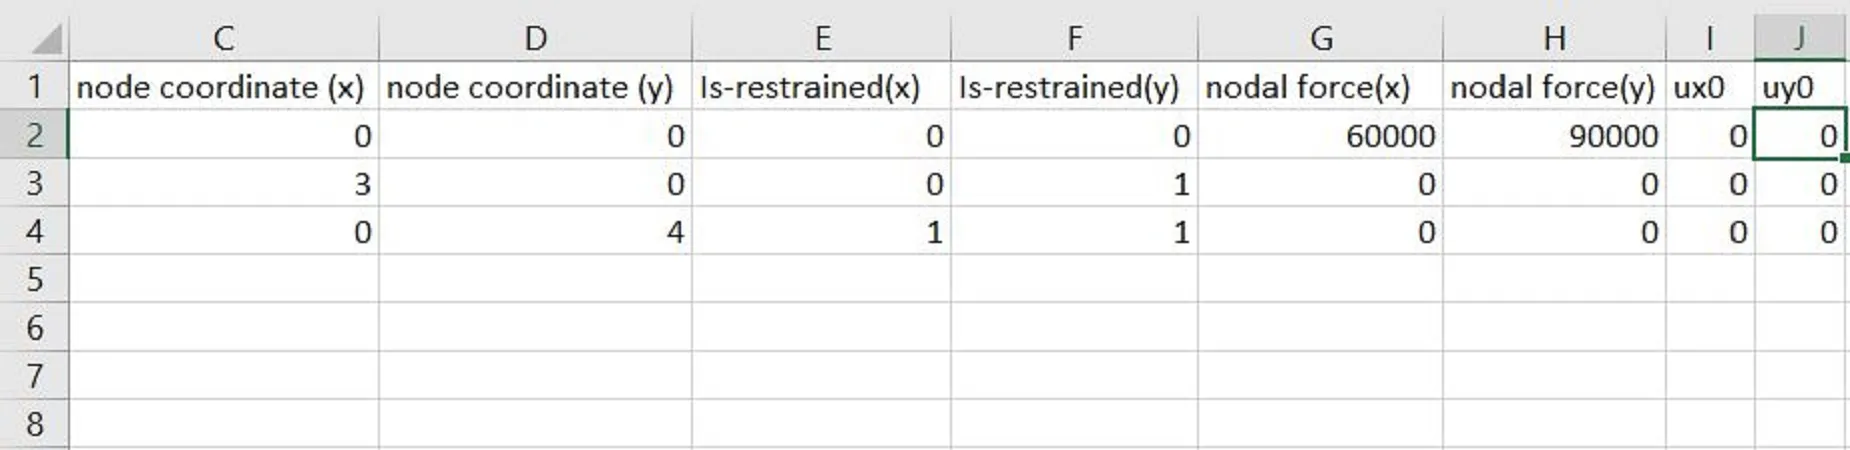Click the 'Is-restrained(y)' header cell
This screenshot has width=1850, height=450.
coord(1074,87)
